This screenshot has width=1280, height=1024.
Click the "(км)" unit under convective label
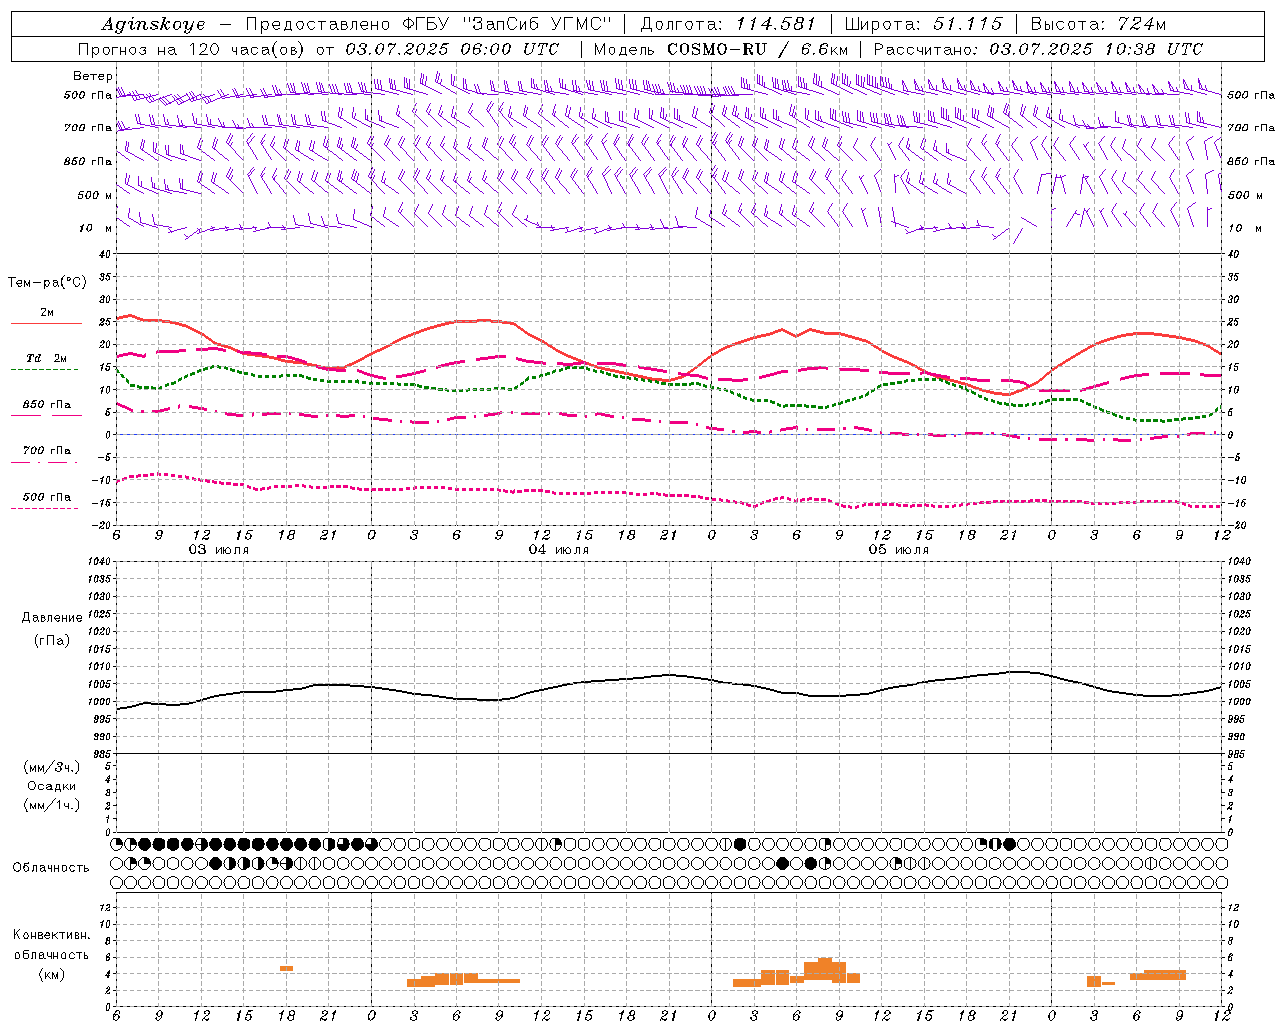tap(51, 974)
